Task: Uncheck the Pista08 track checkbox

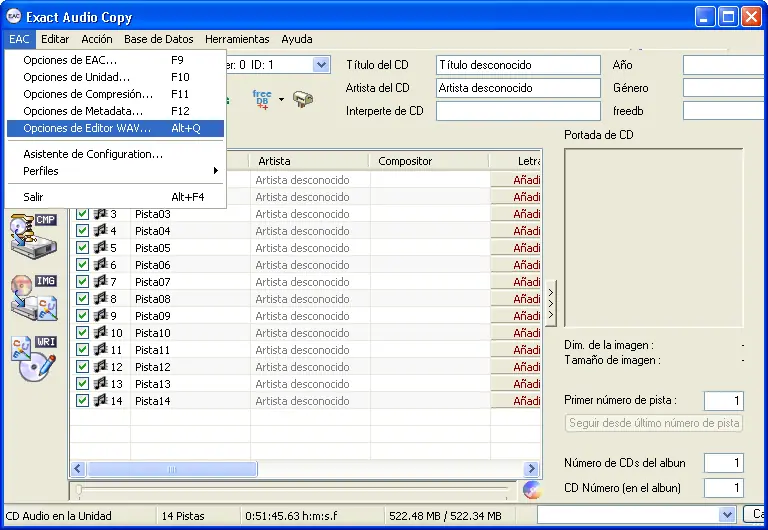Action: click(82, 299)
